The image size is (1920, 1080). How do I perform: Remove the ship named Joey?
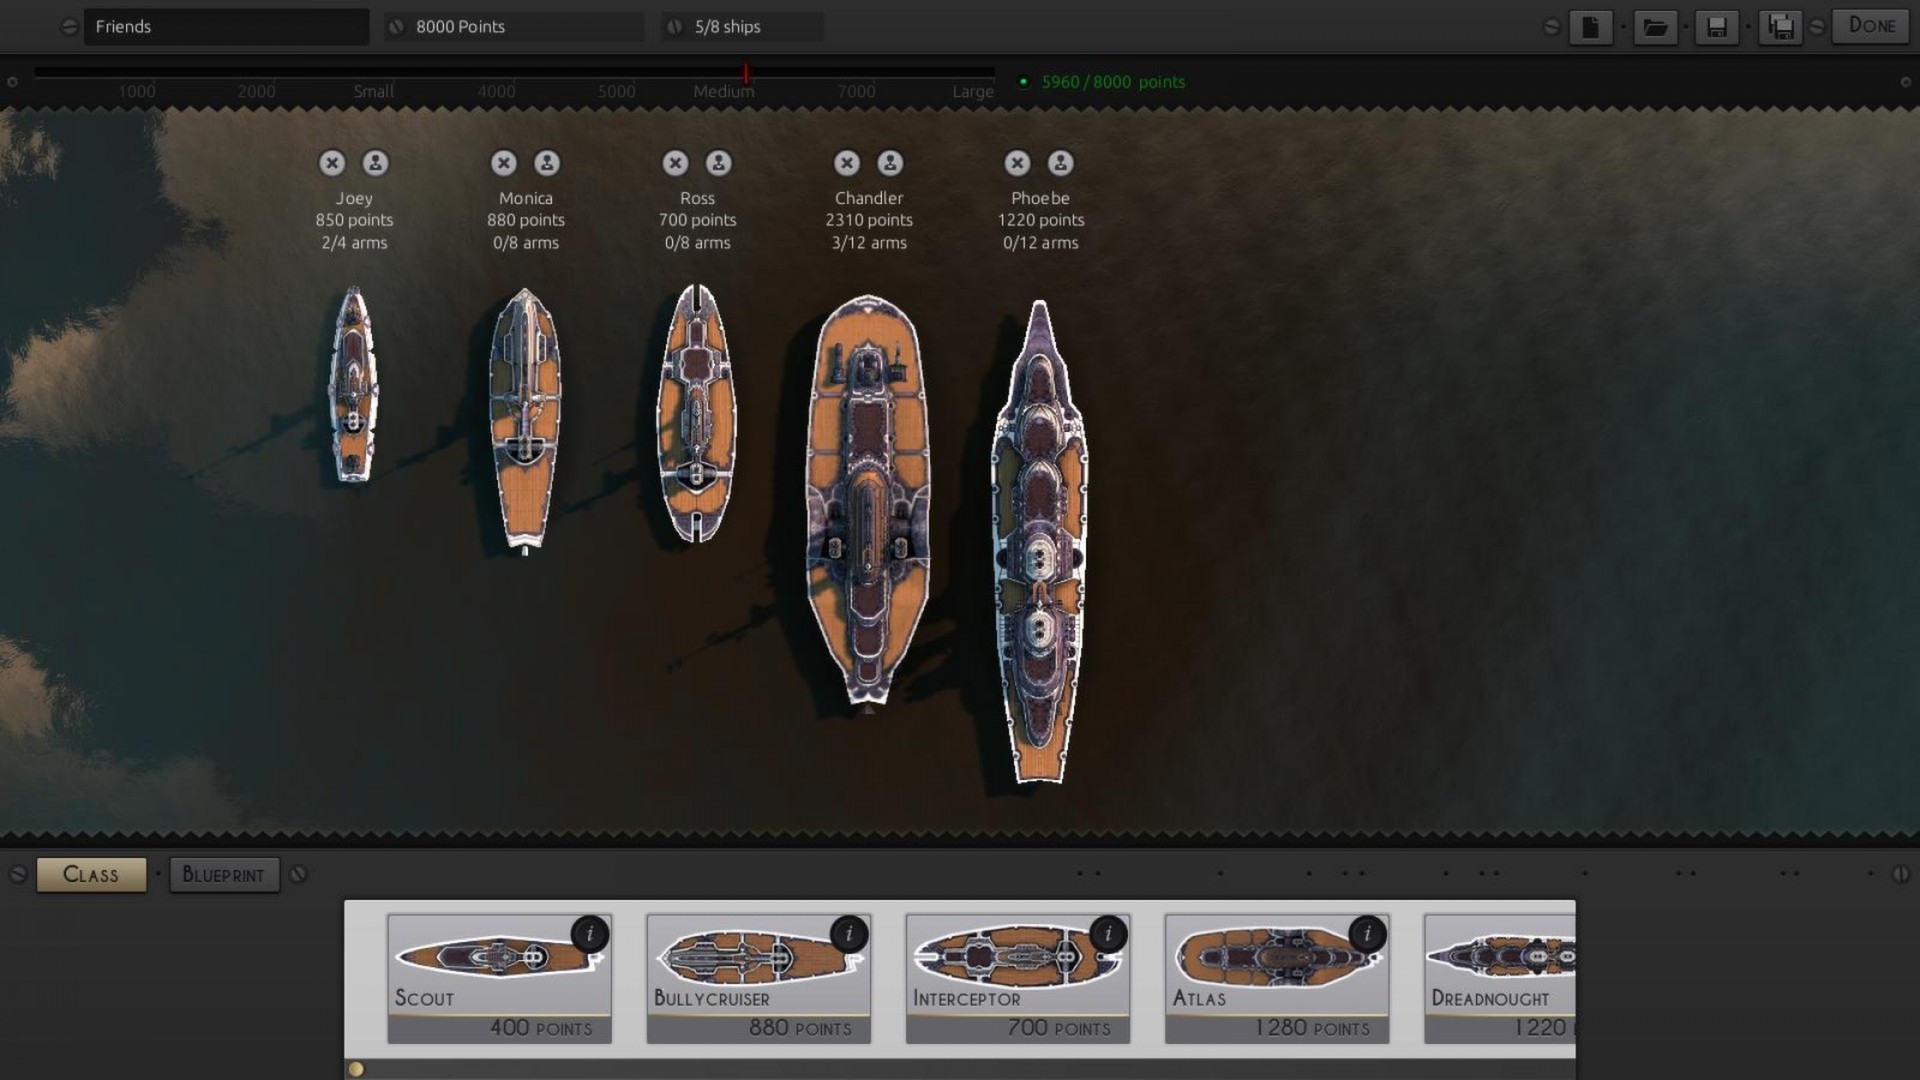(332, 163)
